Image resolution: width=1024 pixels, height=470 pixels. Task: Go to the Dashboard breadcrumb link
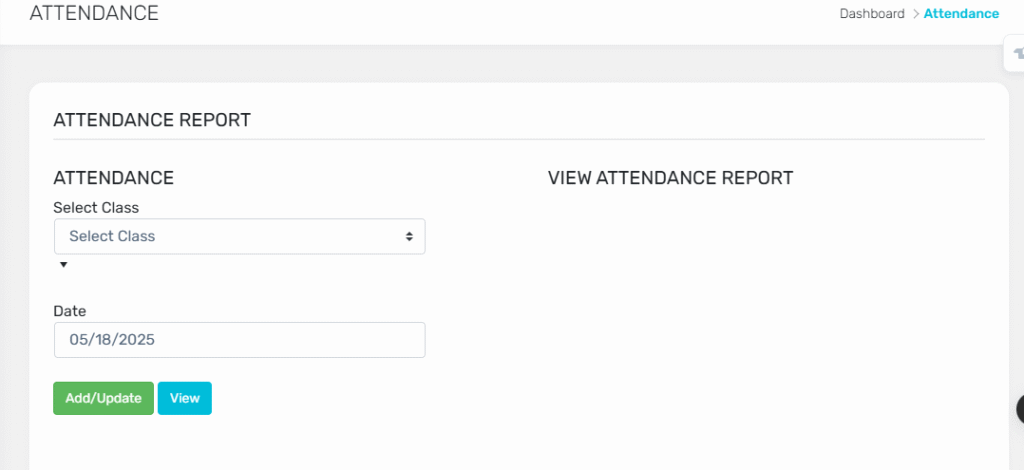(872, 14)
